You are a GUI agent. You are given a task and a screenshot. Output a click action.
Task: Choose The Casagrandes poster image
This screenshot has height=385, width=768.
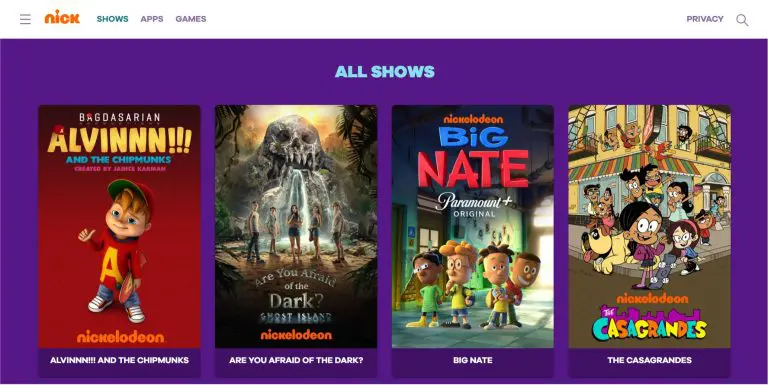tap(649, 226)
